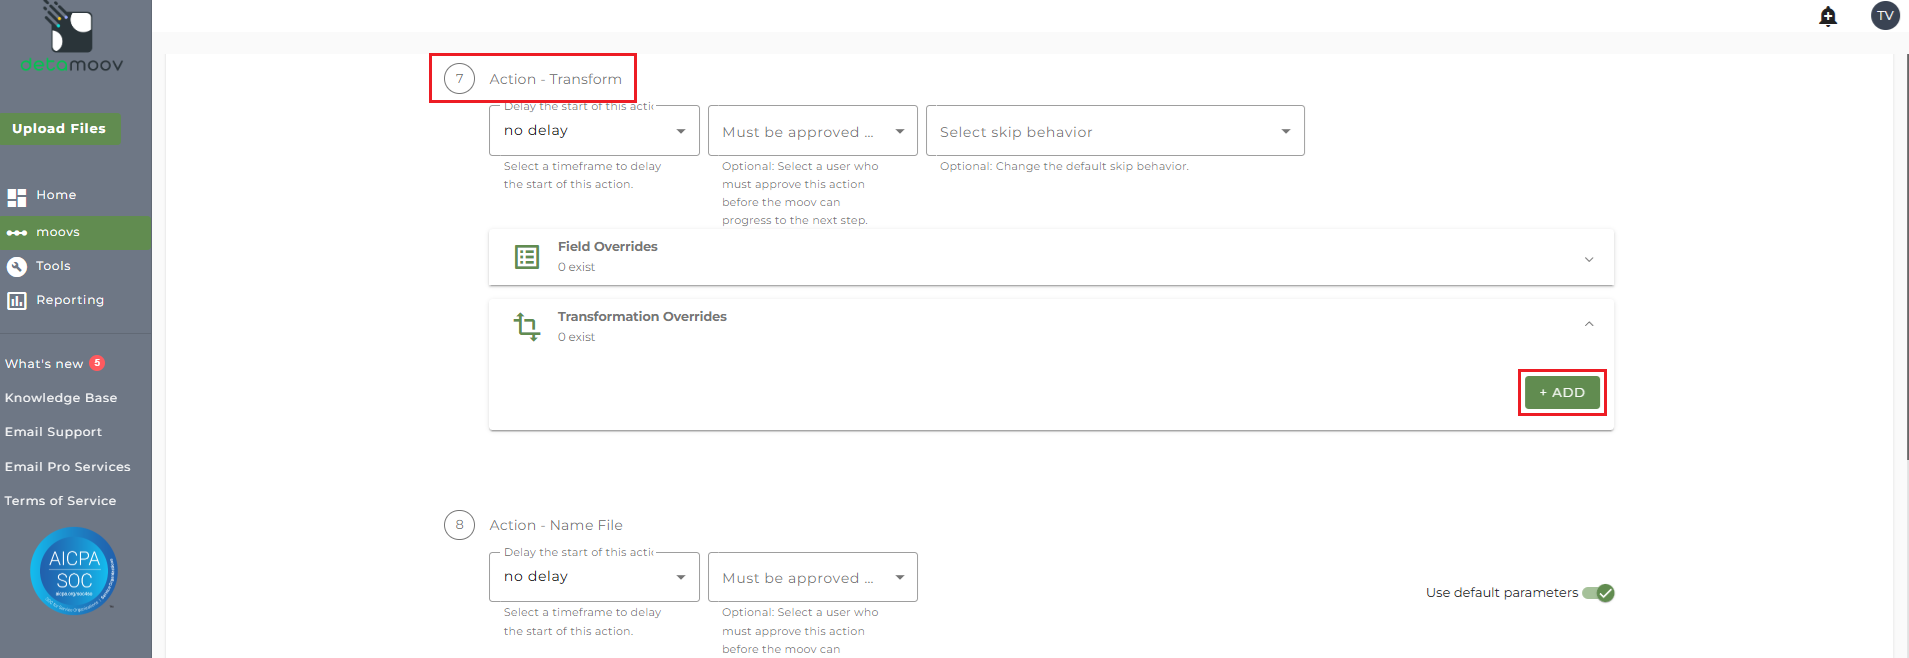Click the Home dashboard icon
This screenshot has height=658, width=1909.
point(17,196)
